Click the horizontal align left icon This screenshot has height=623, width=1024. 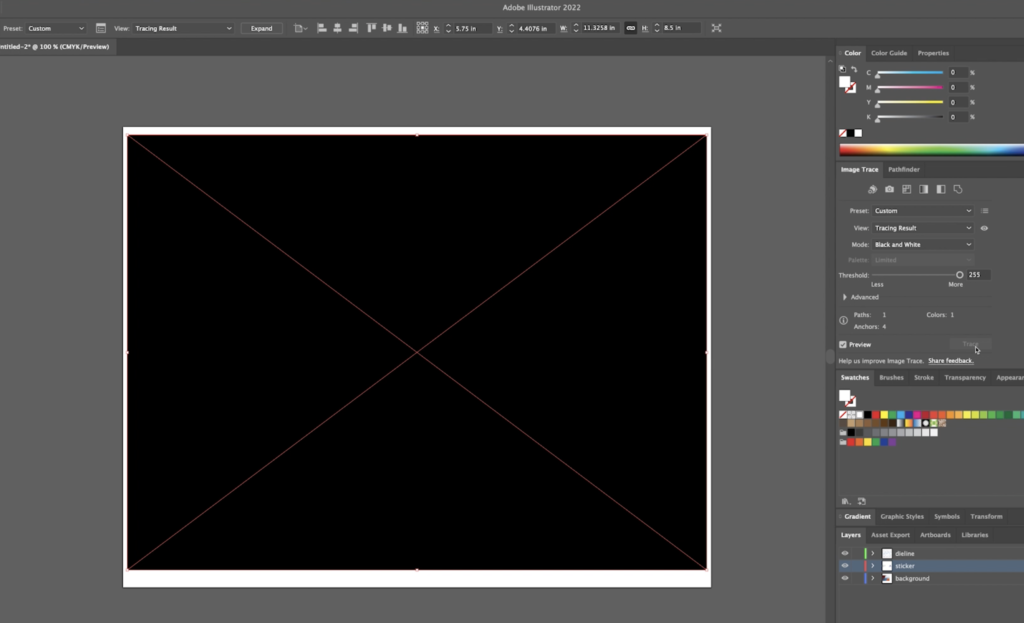tap(322, 28)
